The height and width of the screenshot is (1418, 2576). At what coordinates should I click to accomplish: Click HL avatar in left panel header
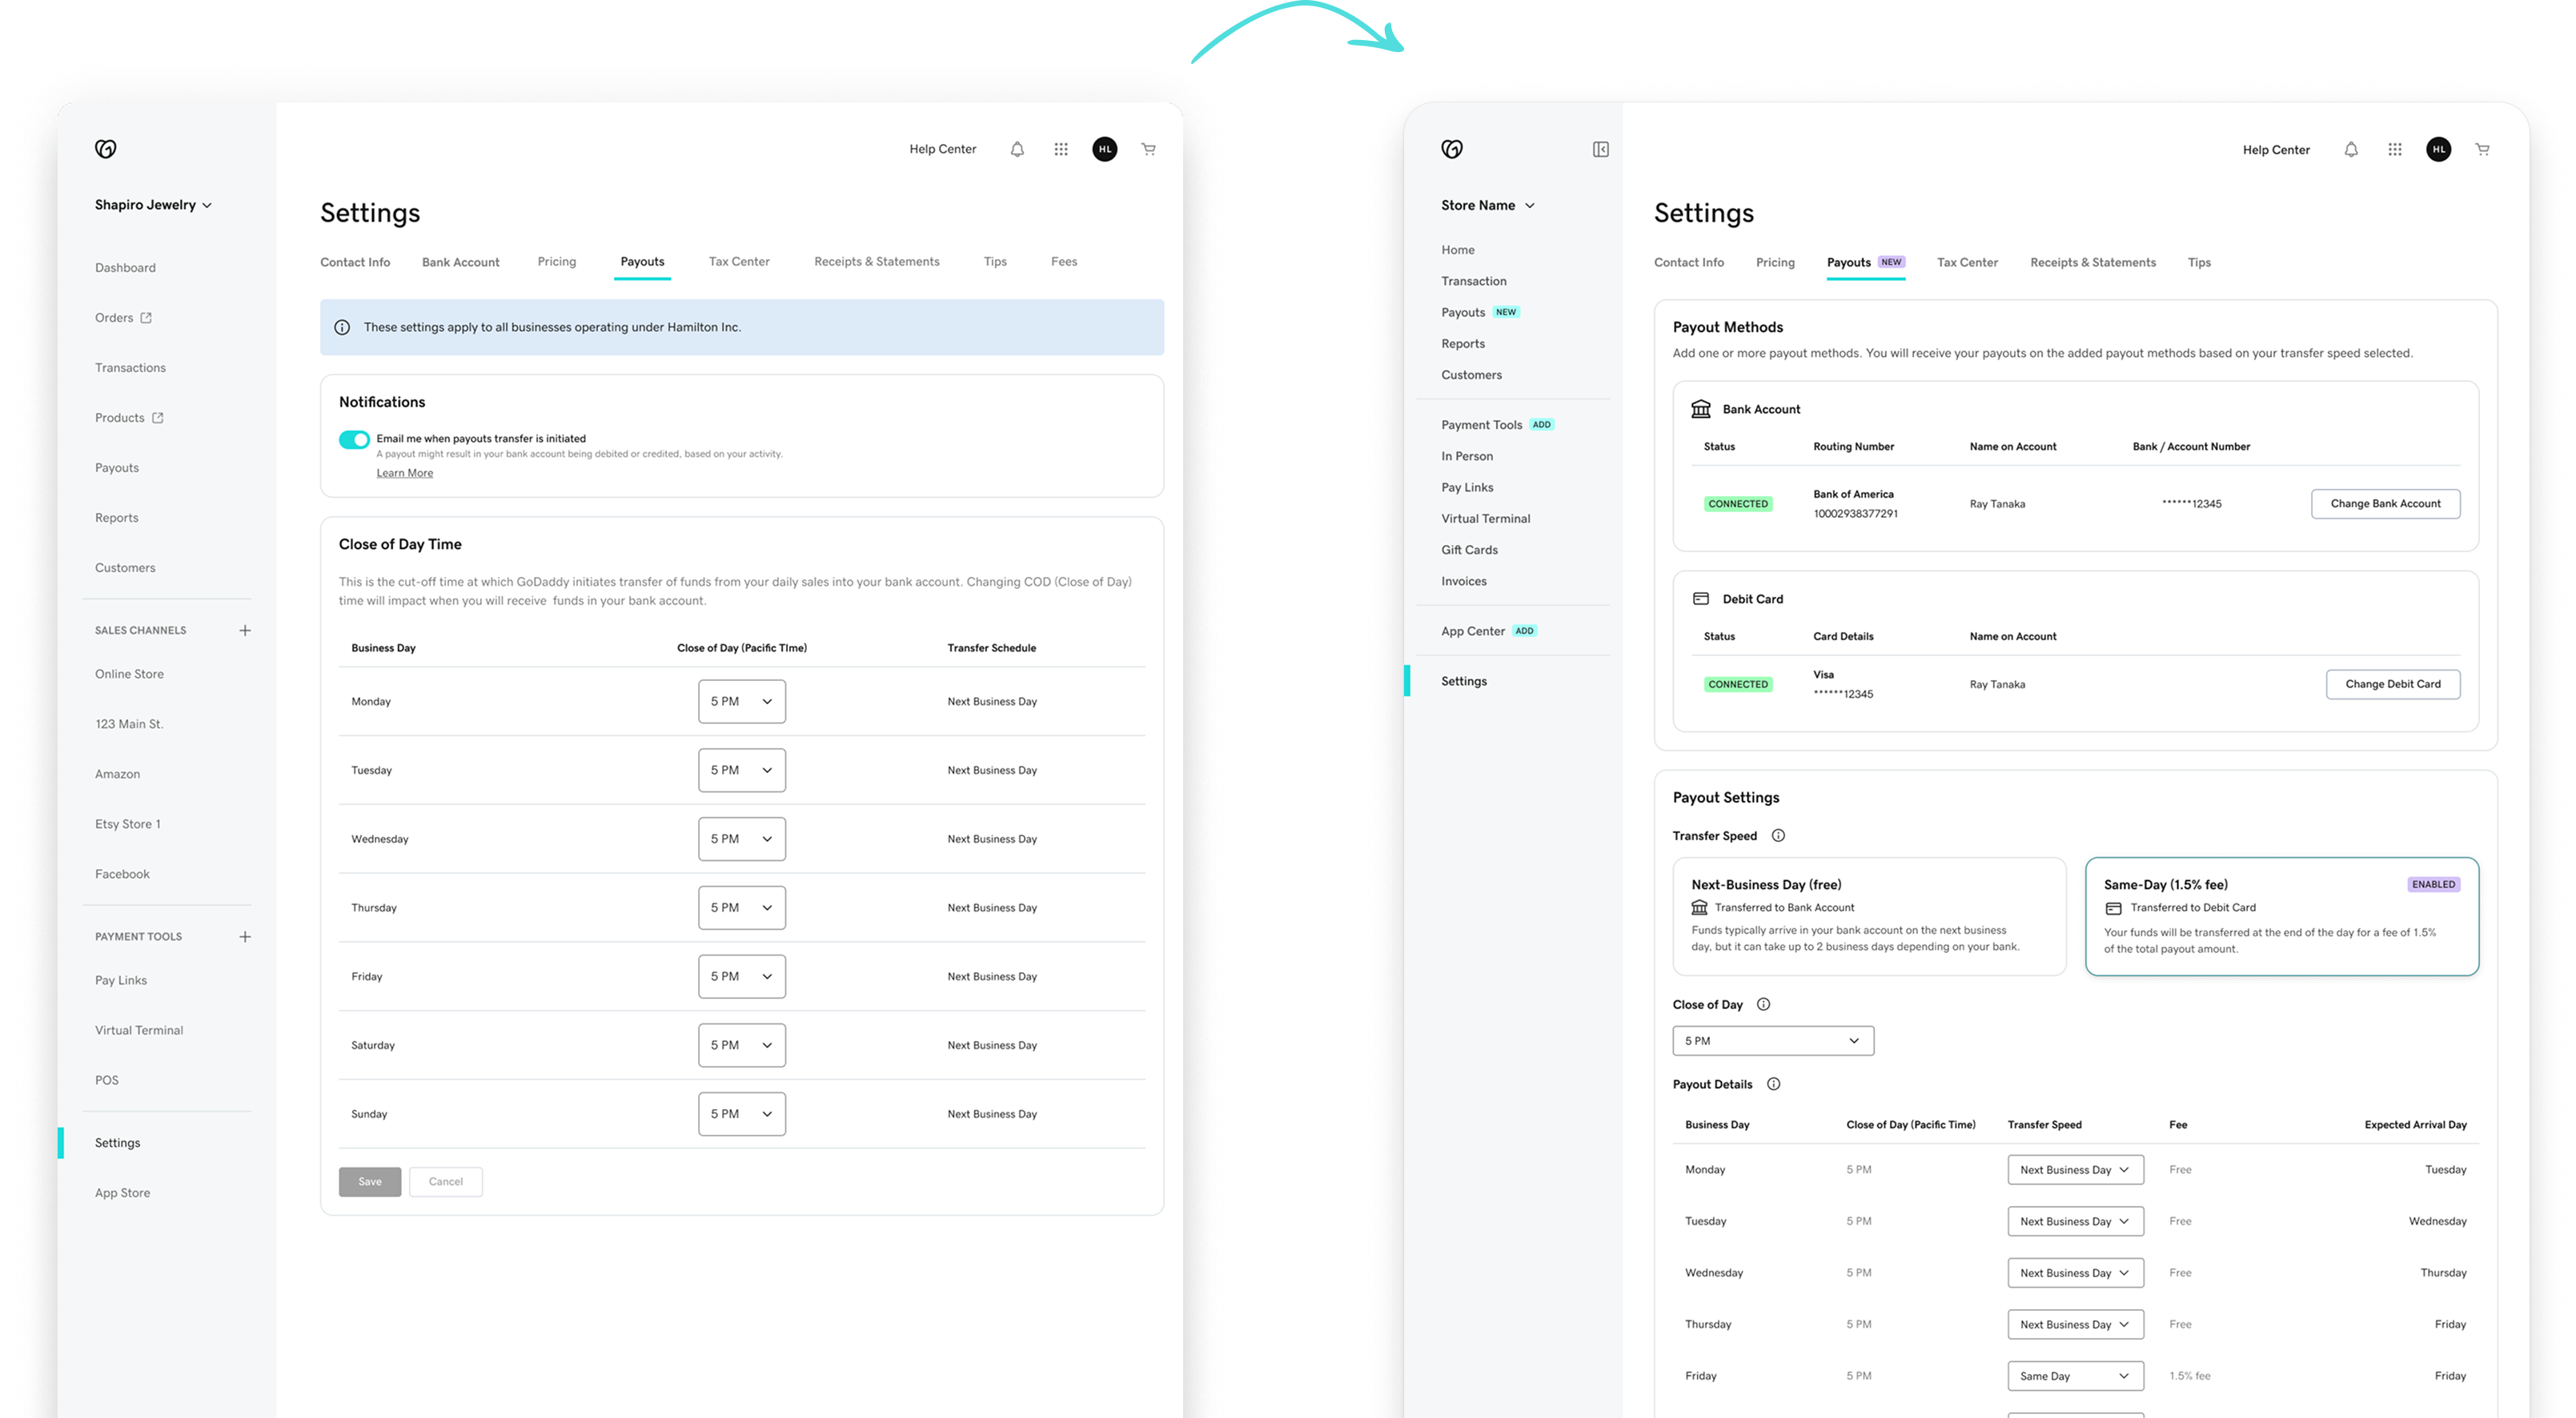[x=1105, y=149]
